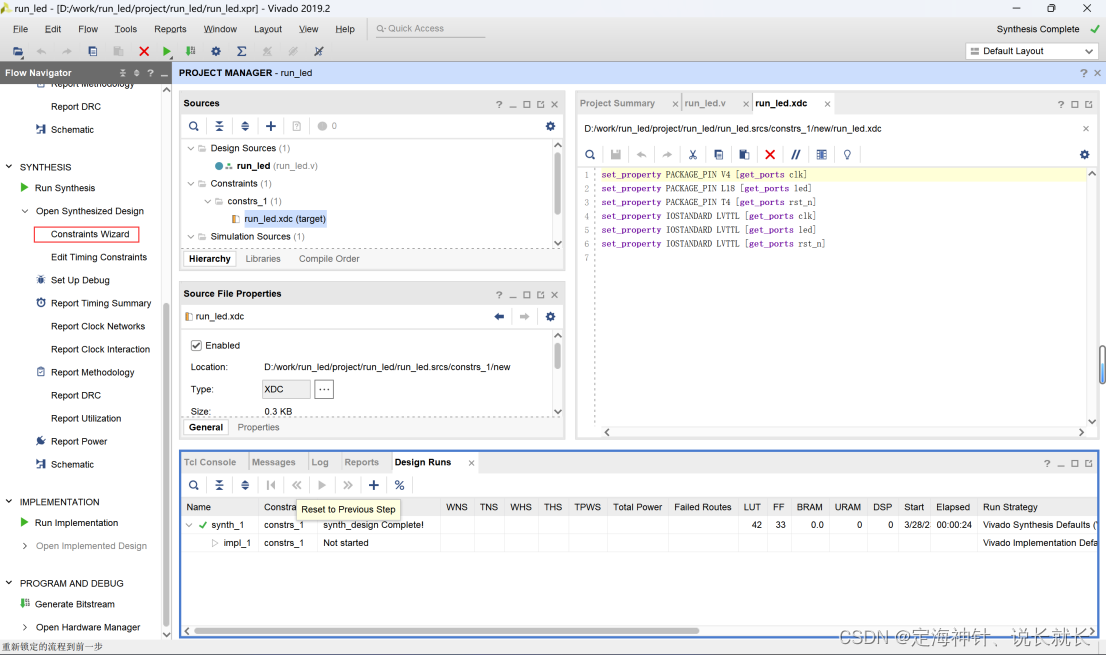1106x656 pixels.
Task: Open Report Utilization
Action: 86,418
